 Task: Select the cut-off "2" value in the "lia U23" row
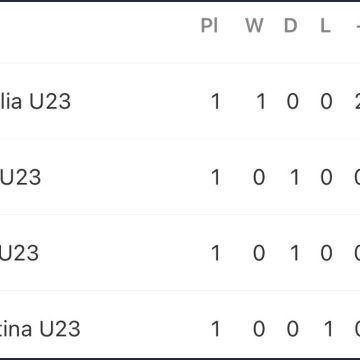[x=357, y=101]
